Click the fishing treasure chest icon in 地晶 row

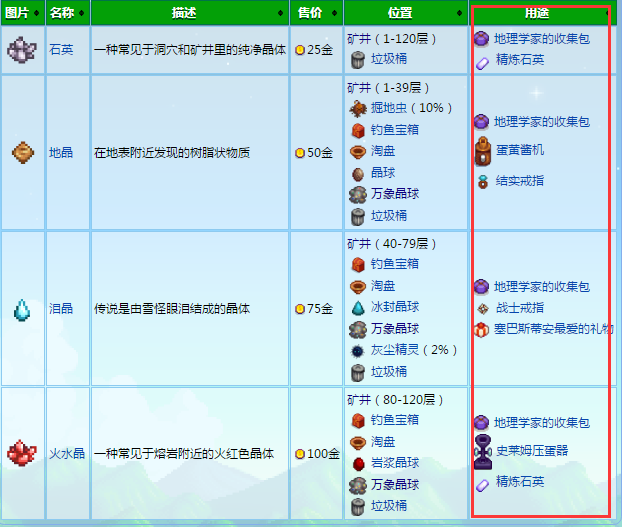click(358, 130)
